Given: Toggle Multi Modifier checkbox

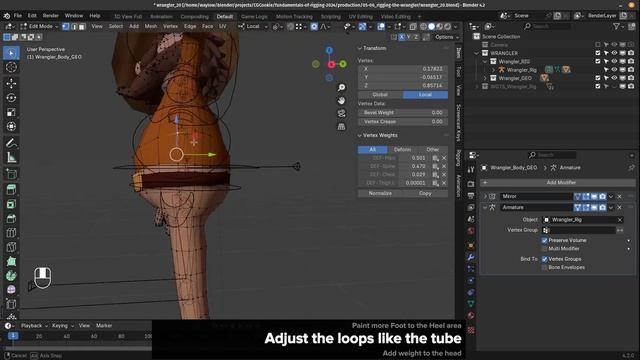Looking at the screenshot, I should point(544,249).
